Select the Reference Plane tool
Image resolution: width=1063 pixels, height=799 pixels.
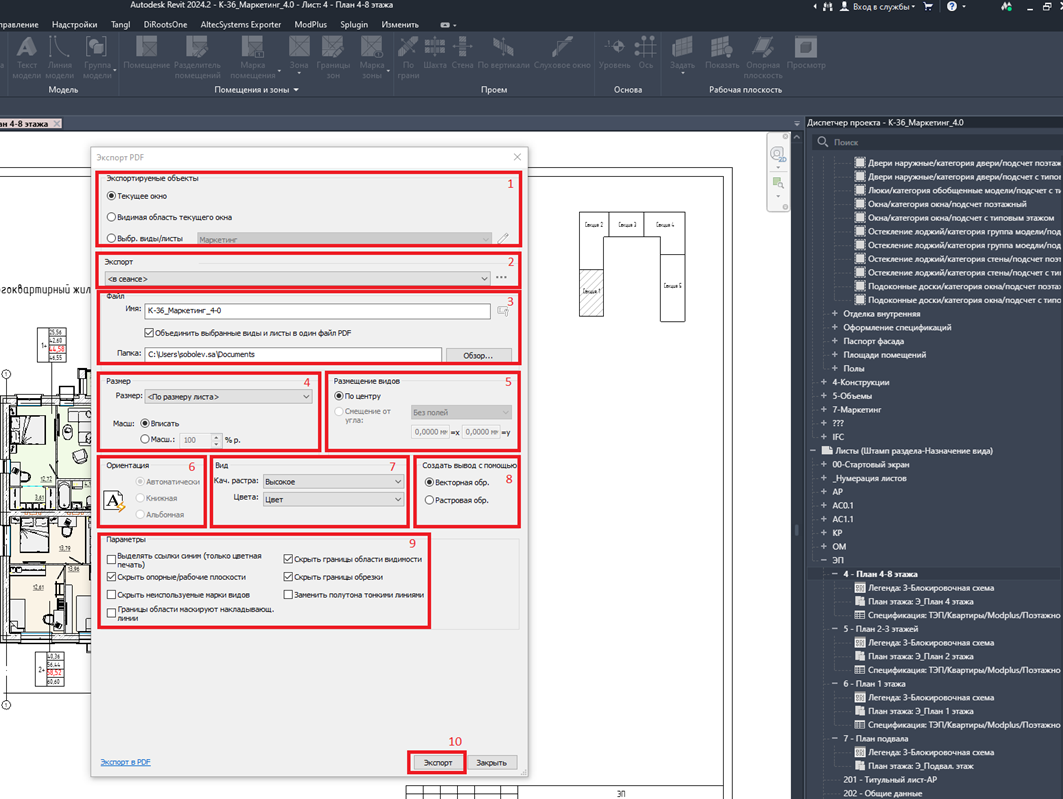(x=763, y=56)
